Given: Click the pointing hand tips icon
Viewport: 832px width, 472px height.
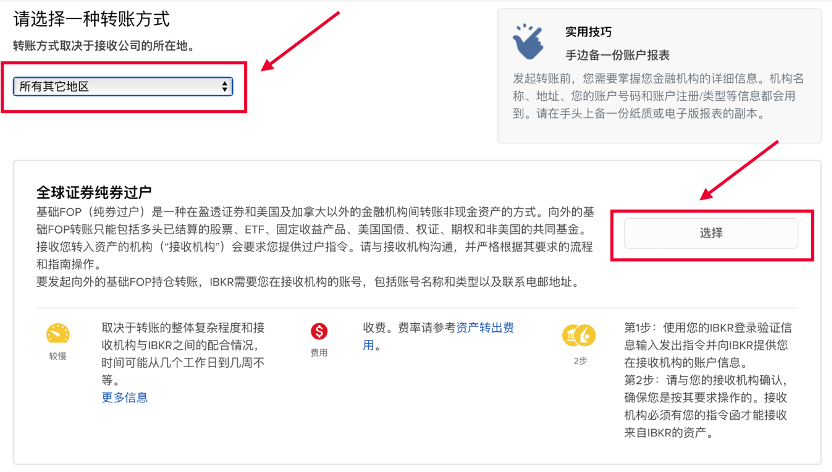Looking at the screenshot, I should click(528, 41).
